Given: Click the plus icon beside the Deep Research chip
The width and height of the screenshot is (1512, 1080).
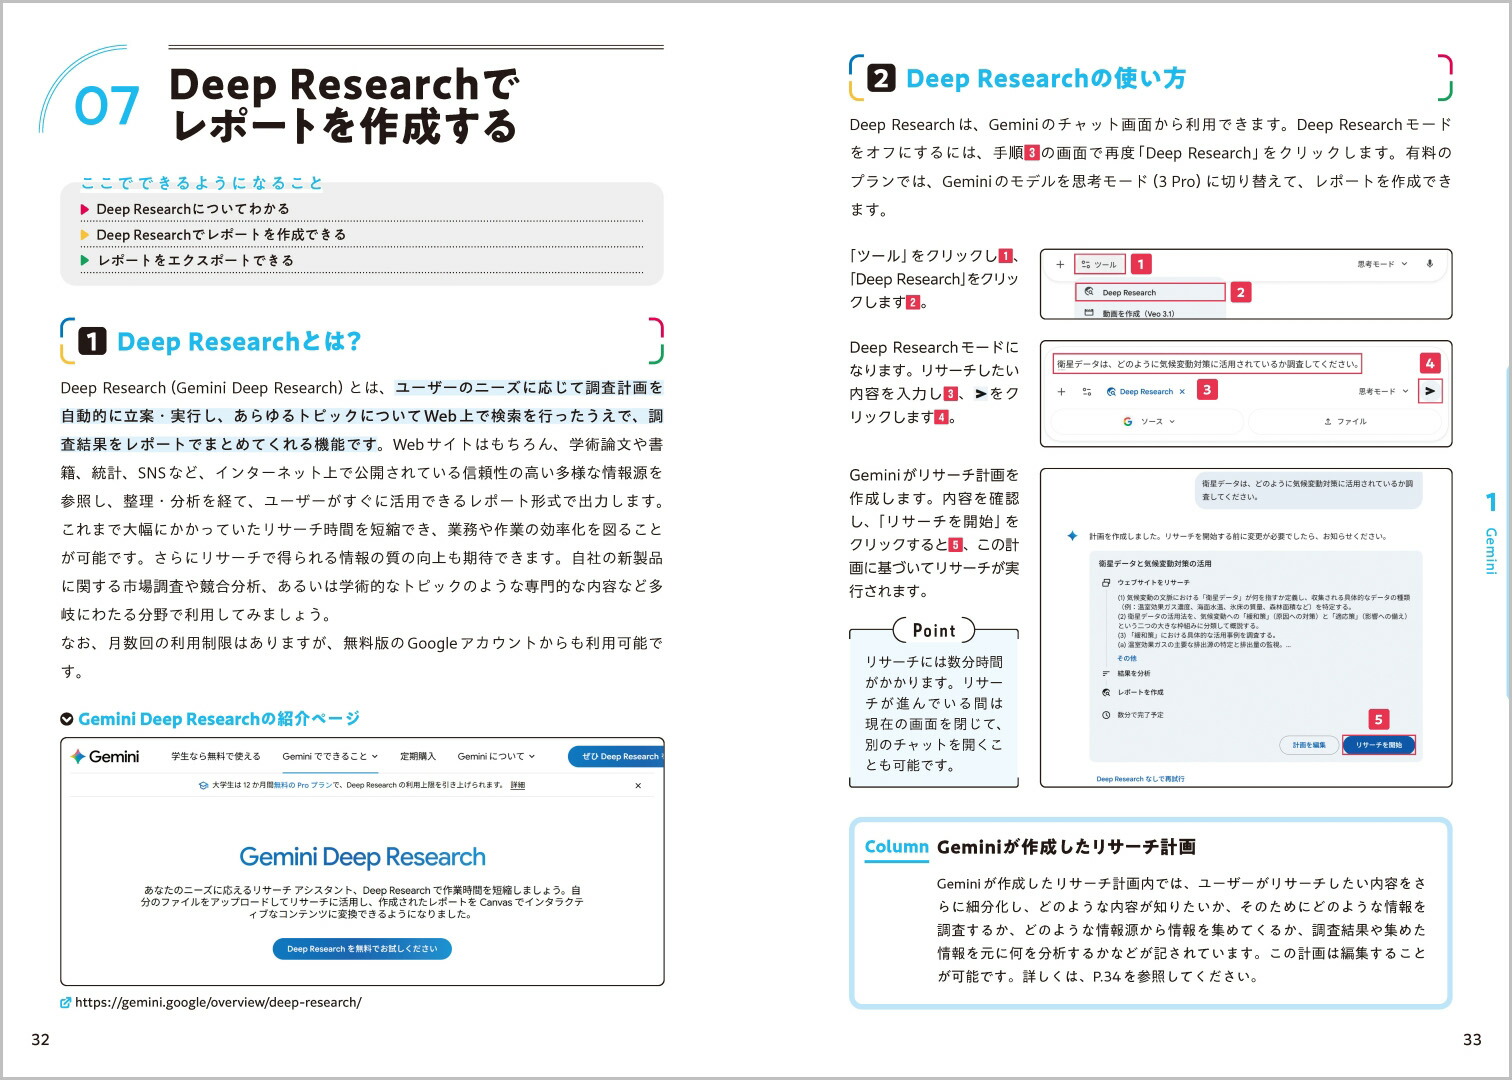Looking at the screenshot, I should [x=1061, y=392].
